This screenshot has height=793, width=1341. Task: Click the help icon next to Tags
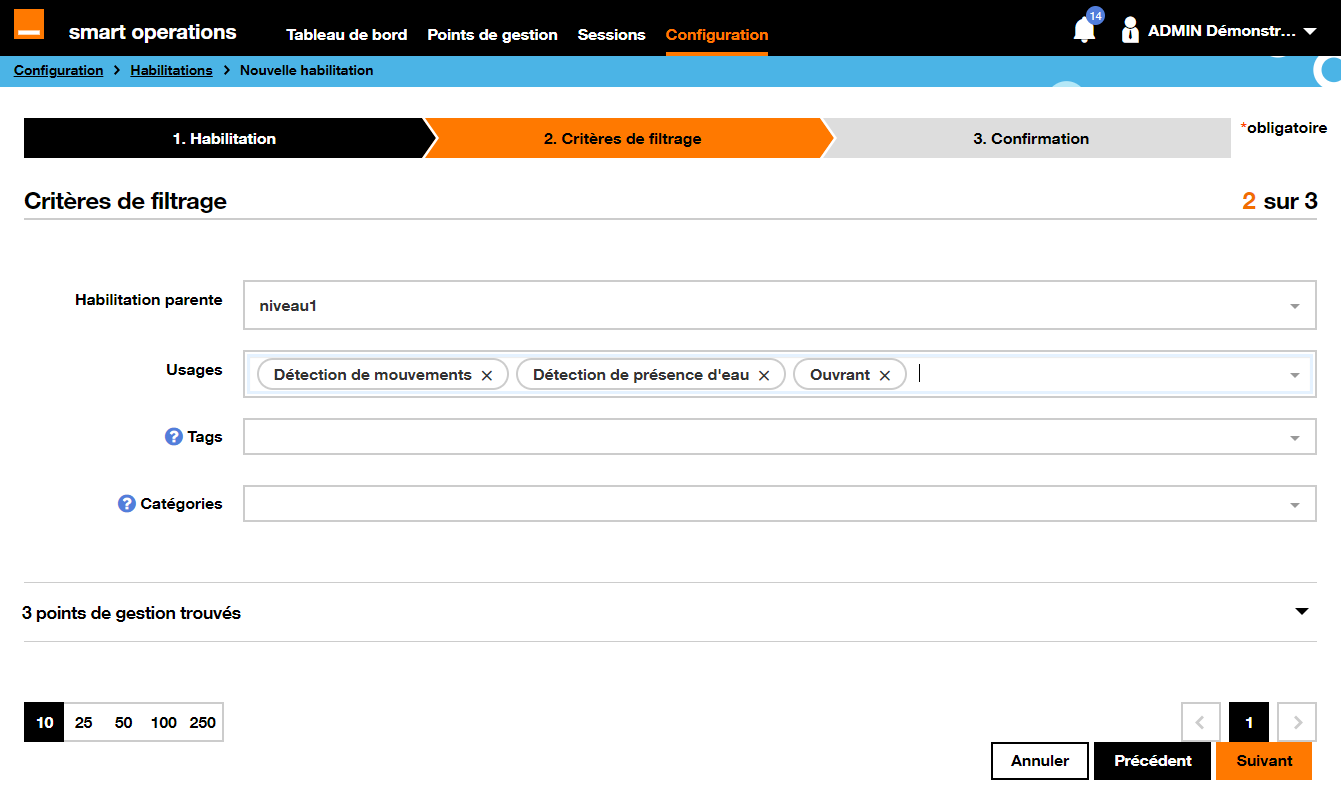(x=171, y=436)
